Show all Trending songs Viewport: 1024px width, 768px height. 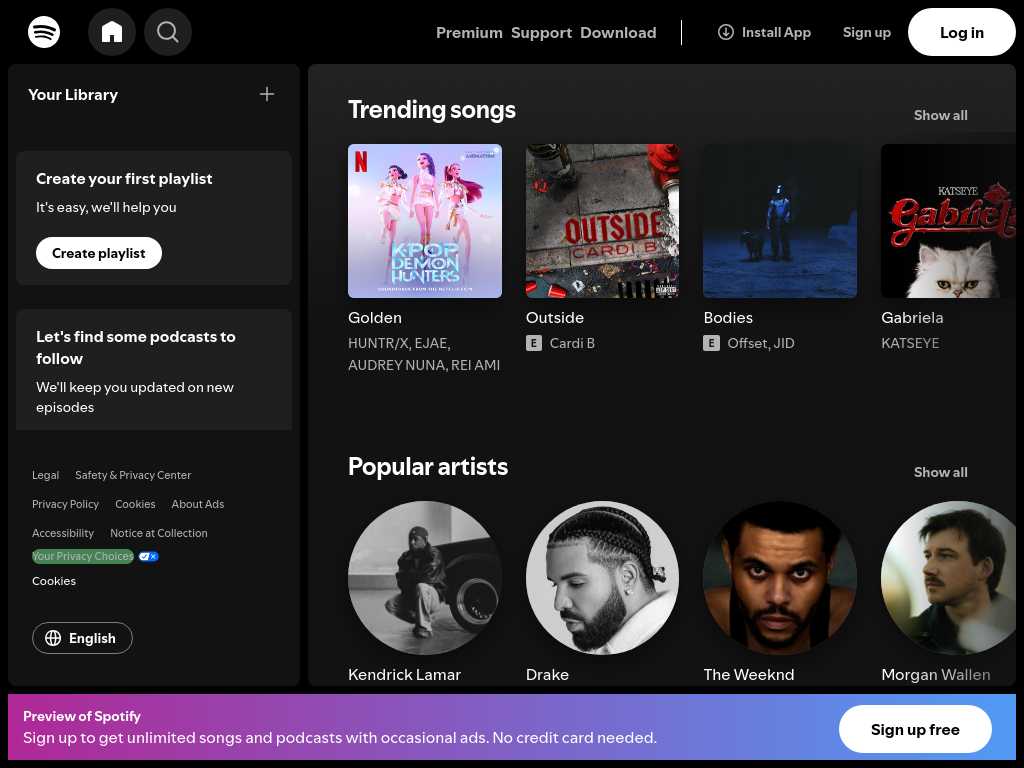pos(940,115)
